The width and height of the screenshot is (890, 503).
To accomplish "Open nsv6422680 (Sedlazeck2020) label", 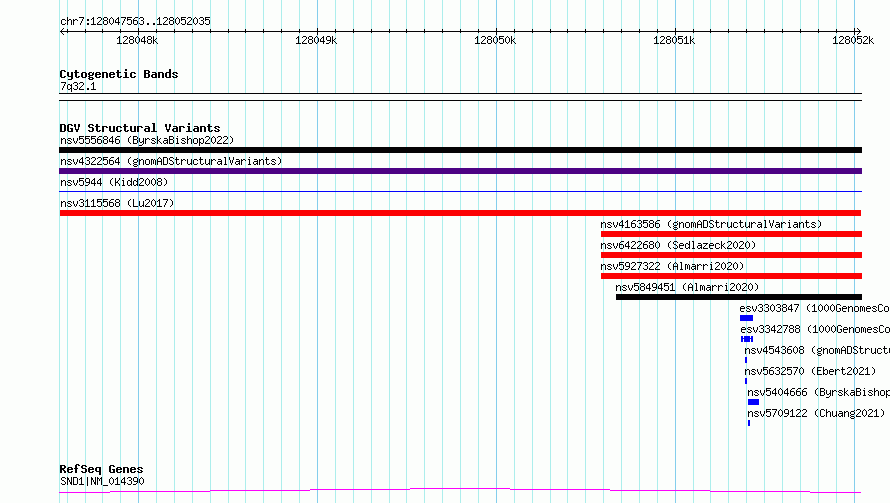I will pos(678,245).
